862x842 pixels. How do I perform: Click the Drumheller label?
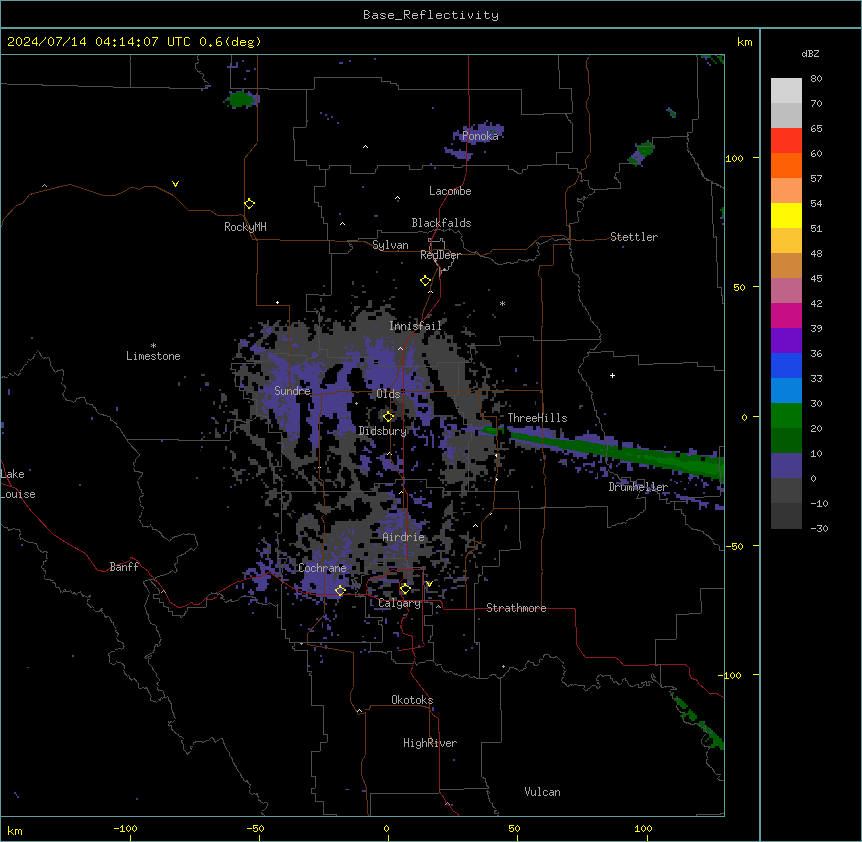pos(638,487)
